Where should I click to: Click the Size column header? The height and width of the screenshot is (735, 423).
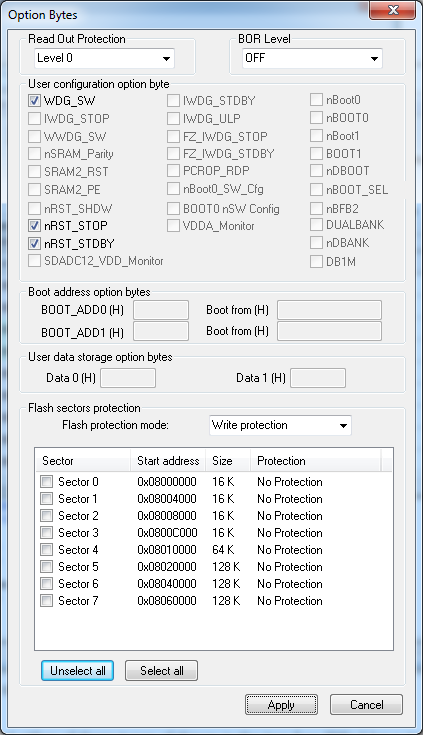tap(228, 461)
